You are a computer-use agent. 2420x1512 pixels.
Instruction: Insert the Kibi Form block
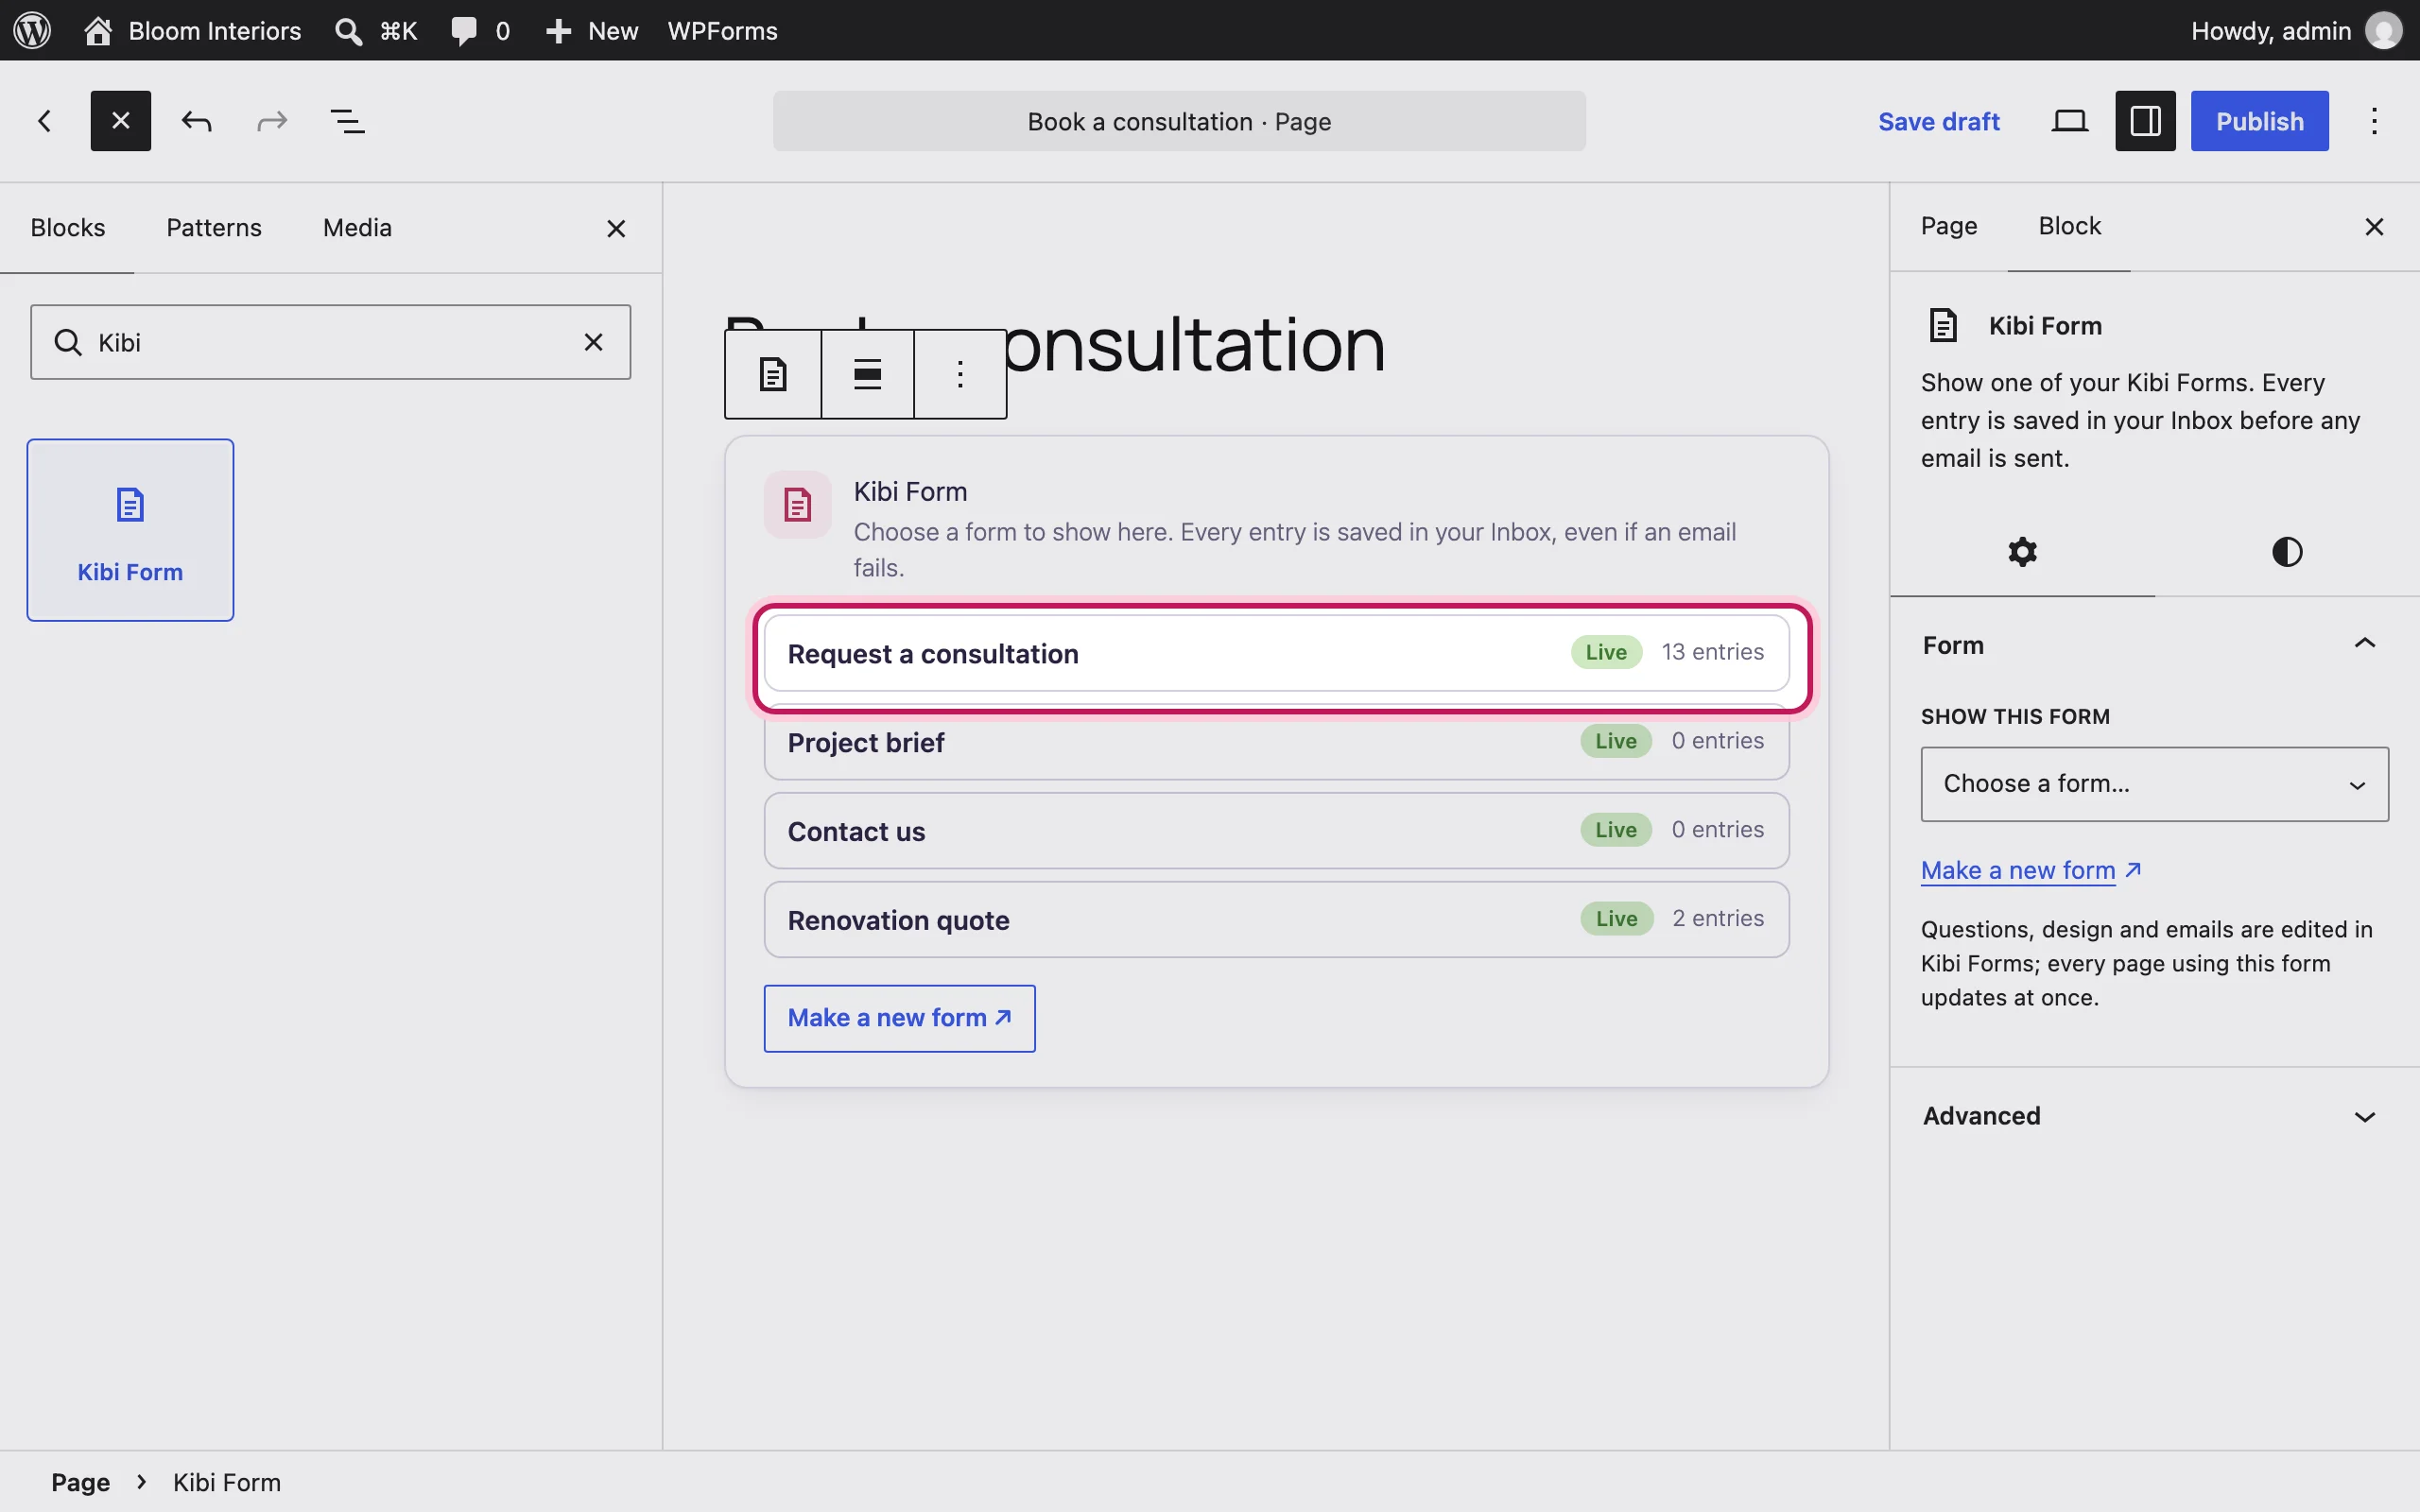[130, 530]
